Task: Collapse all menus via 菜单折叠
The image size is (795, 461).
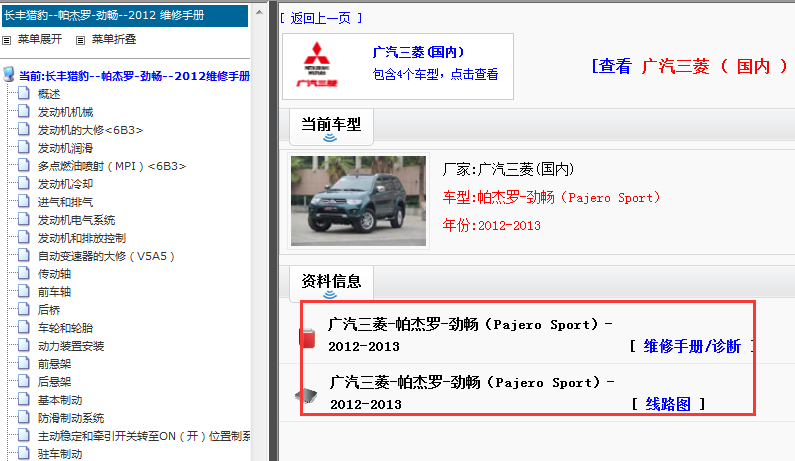Action: (x=114, y=40)
